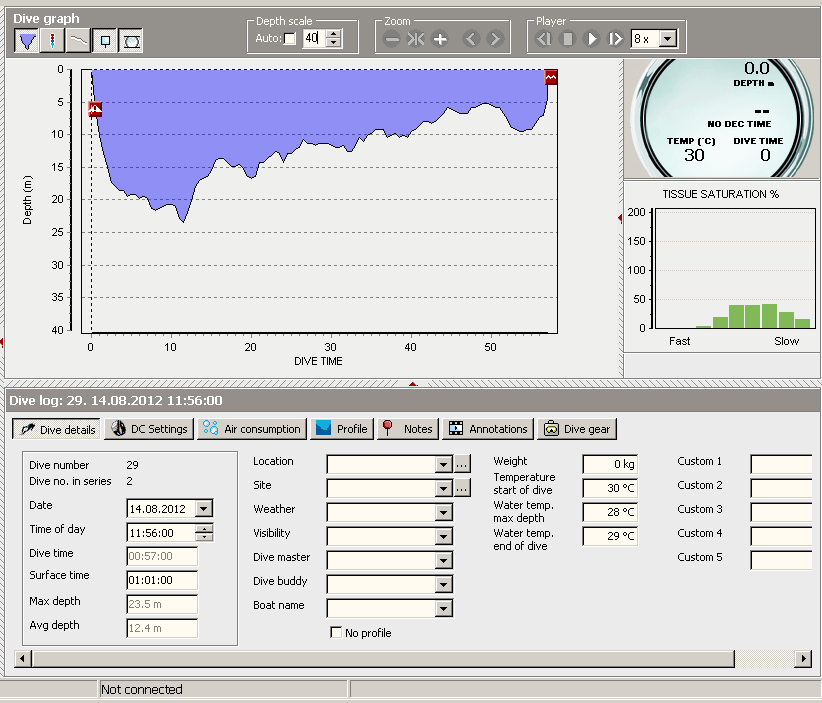Click the Water temp. max depth field
The height and width of the screenshot is (703, 822).
(x=610, y=512)
